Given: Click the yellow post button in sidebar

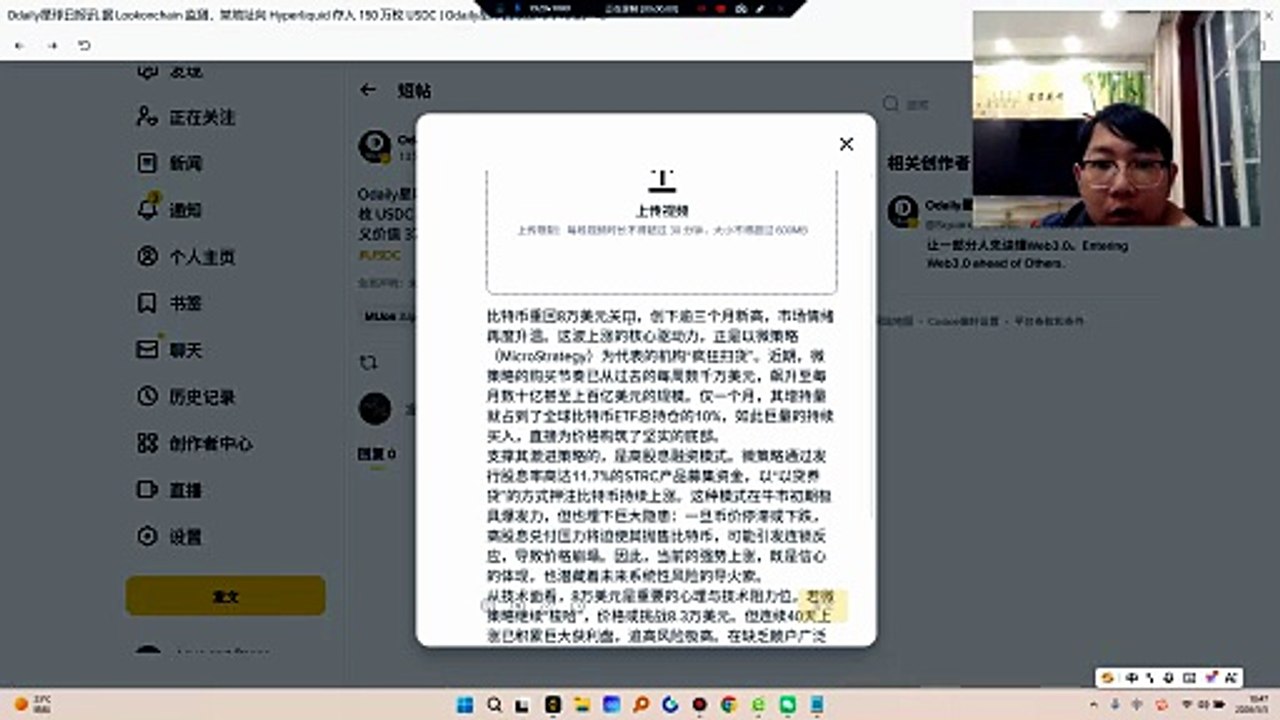Looking at the screenshot, I should (x=225, y=596).
